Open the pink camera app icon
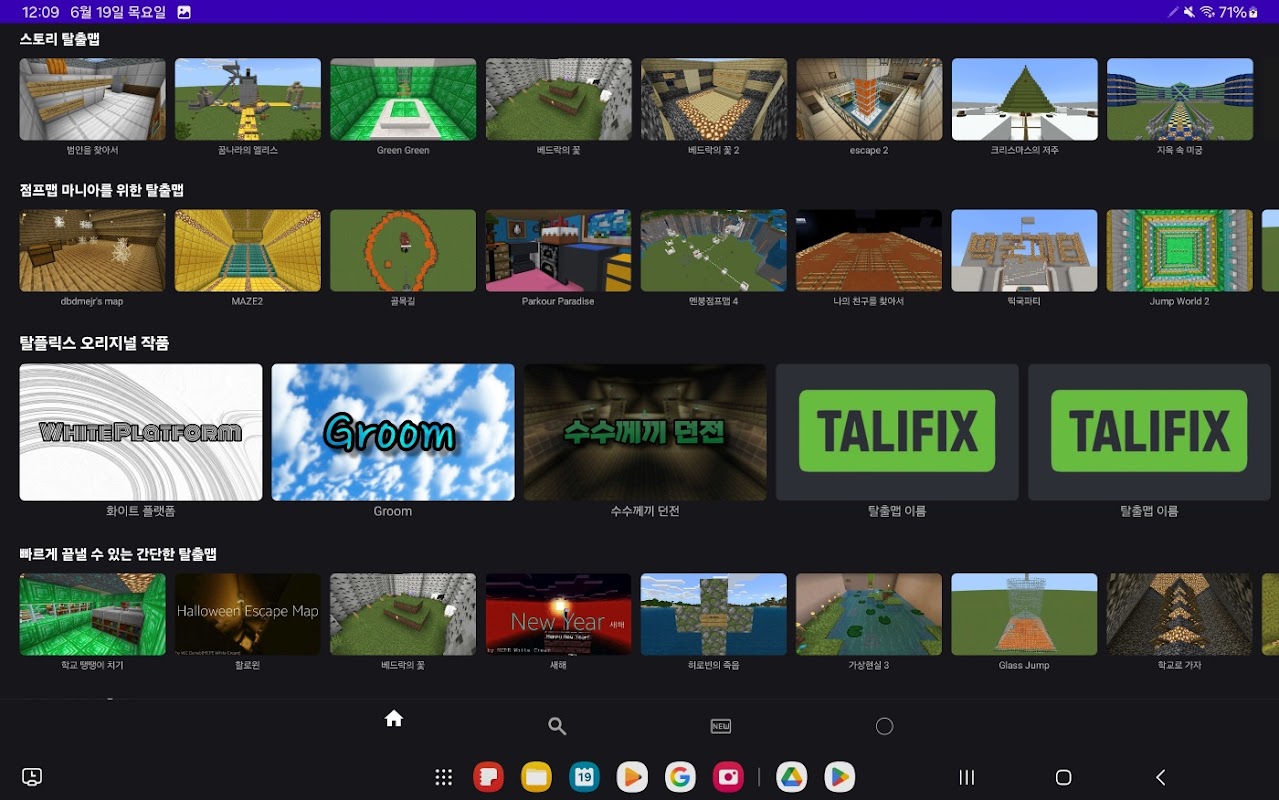The height and width of the screenshot is (800, 1279). (728, 777)
